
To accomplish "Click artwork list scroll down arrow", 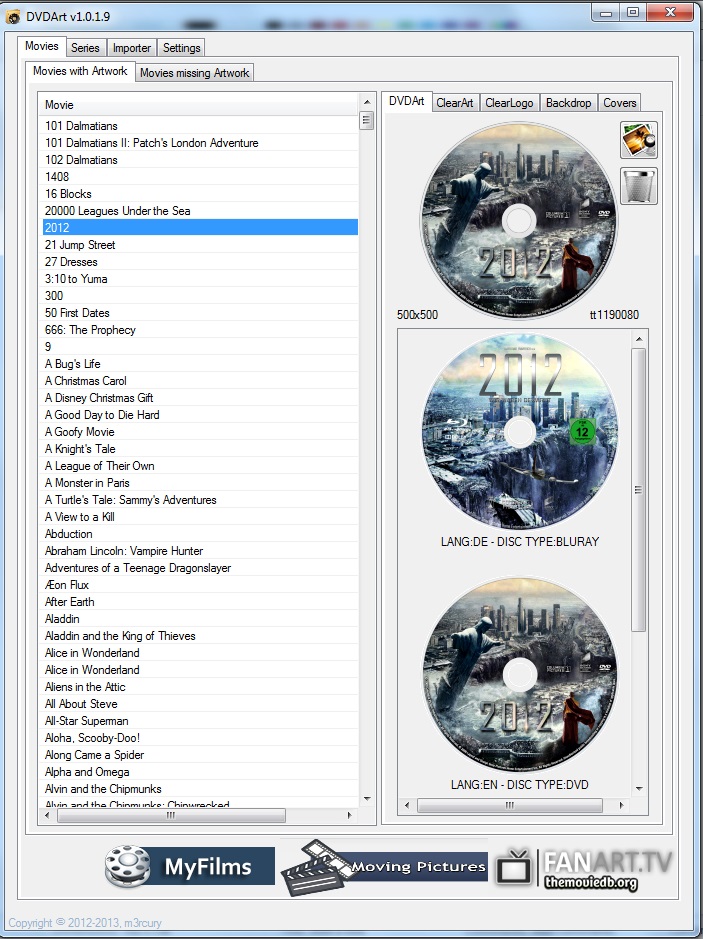I will (639, 788).
